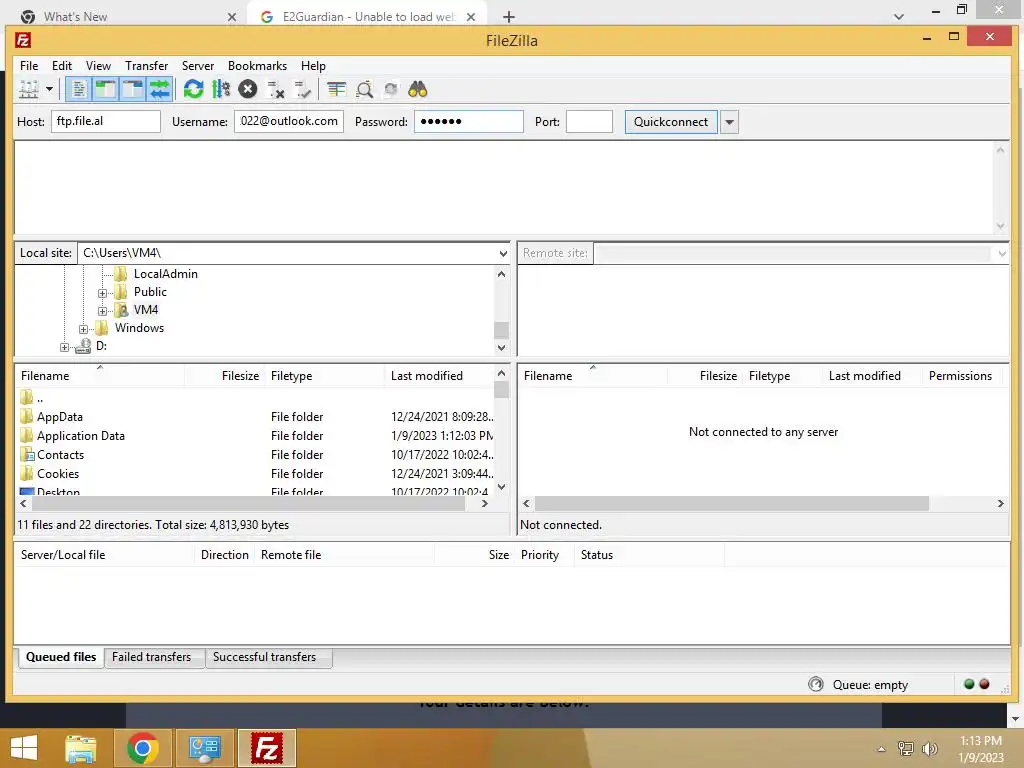Select the parent directory '..' entry

click(x=256, y=398)
